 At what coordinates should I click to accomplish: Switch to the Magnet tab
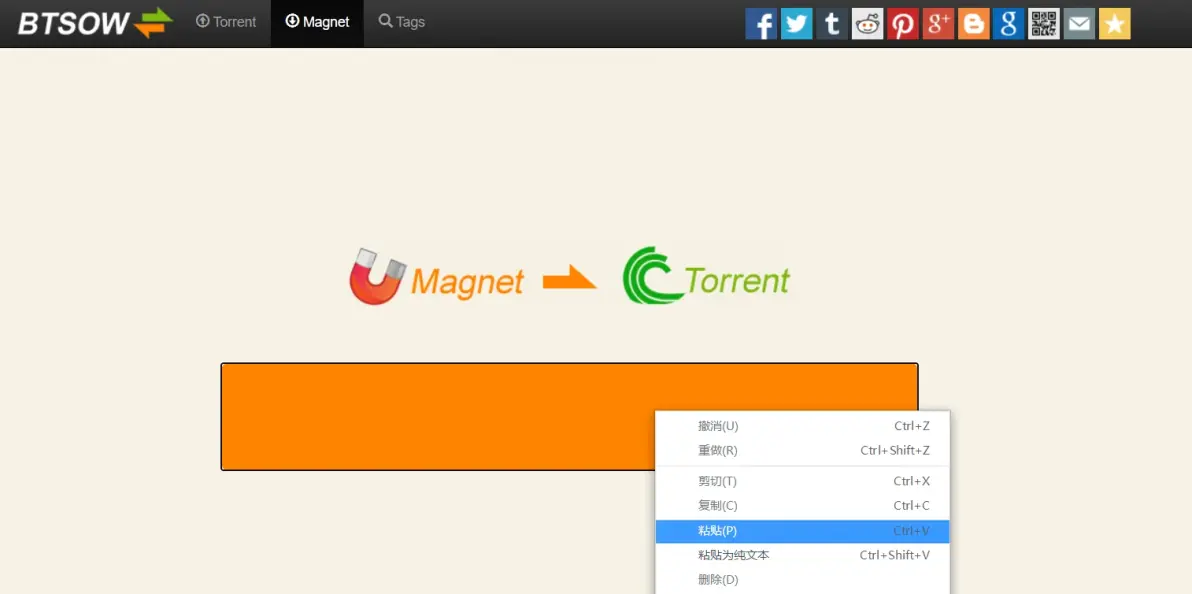point(317,22)
